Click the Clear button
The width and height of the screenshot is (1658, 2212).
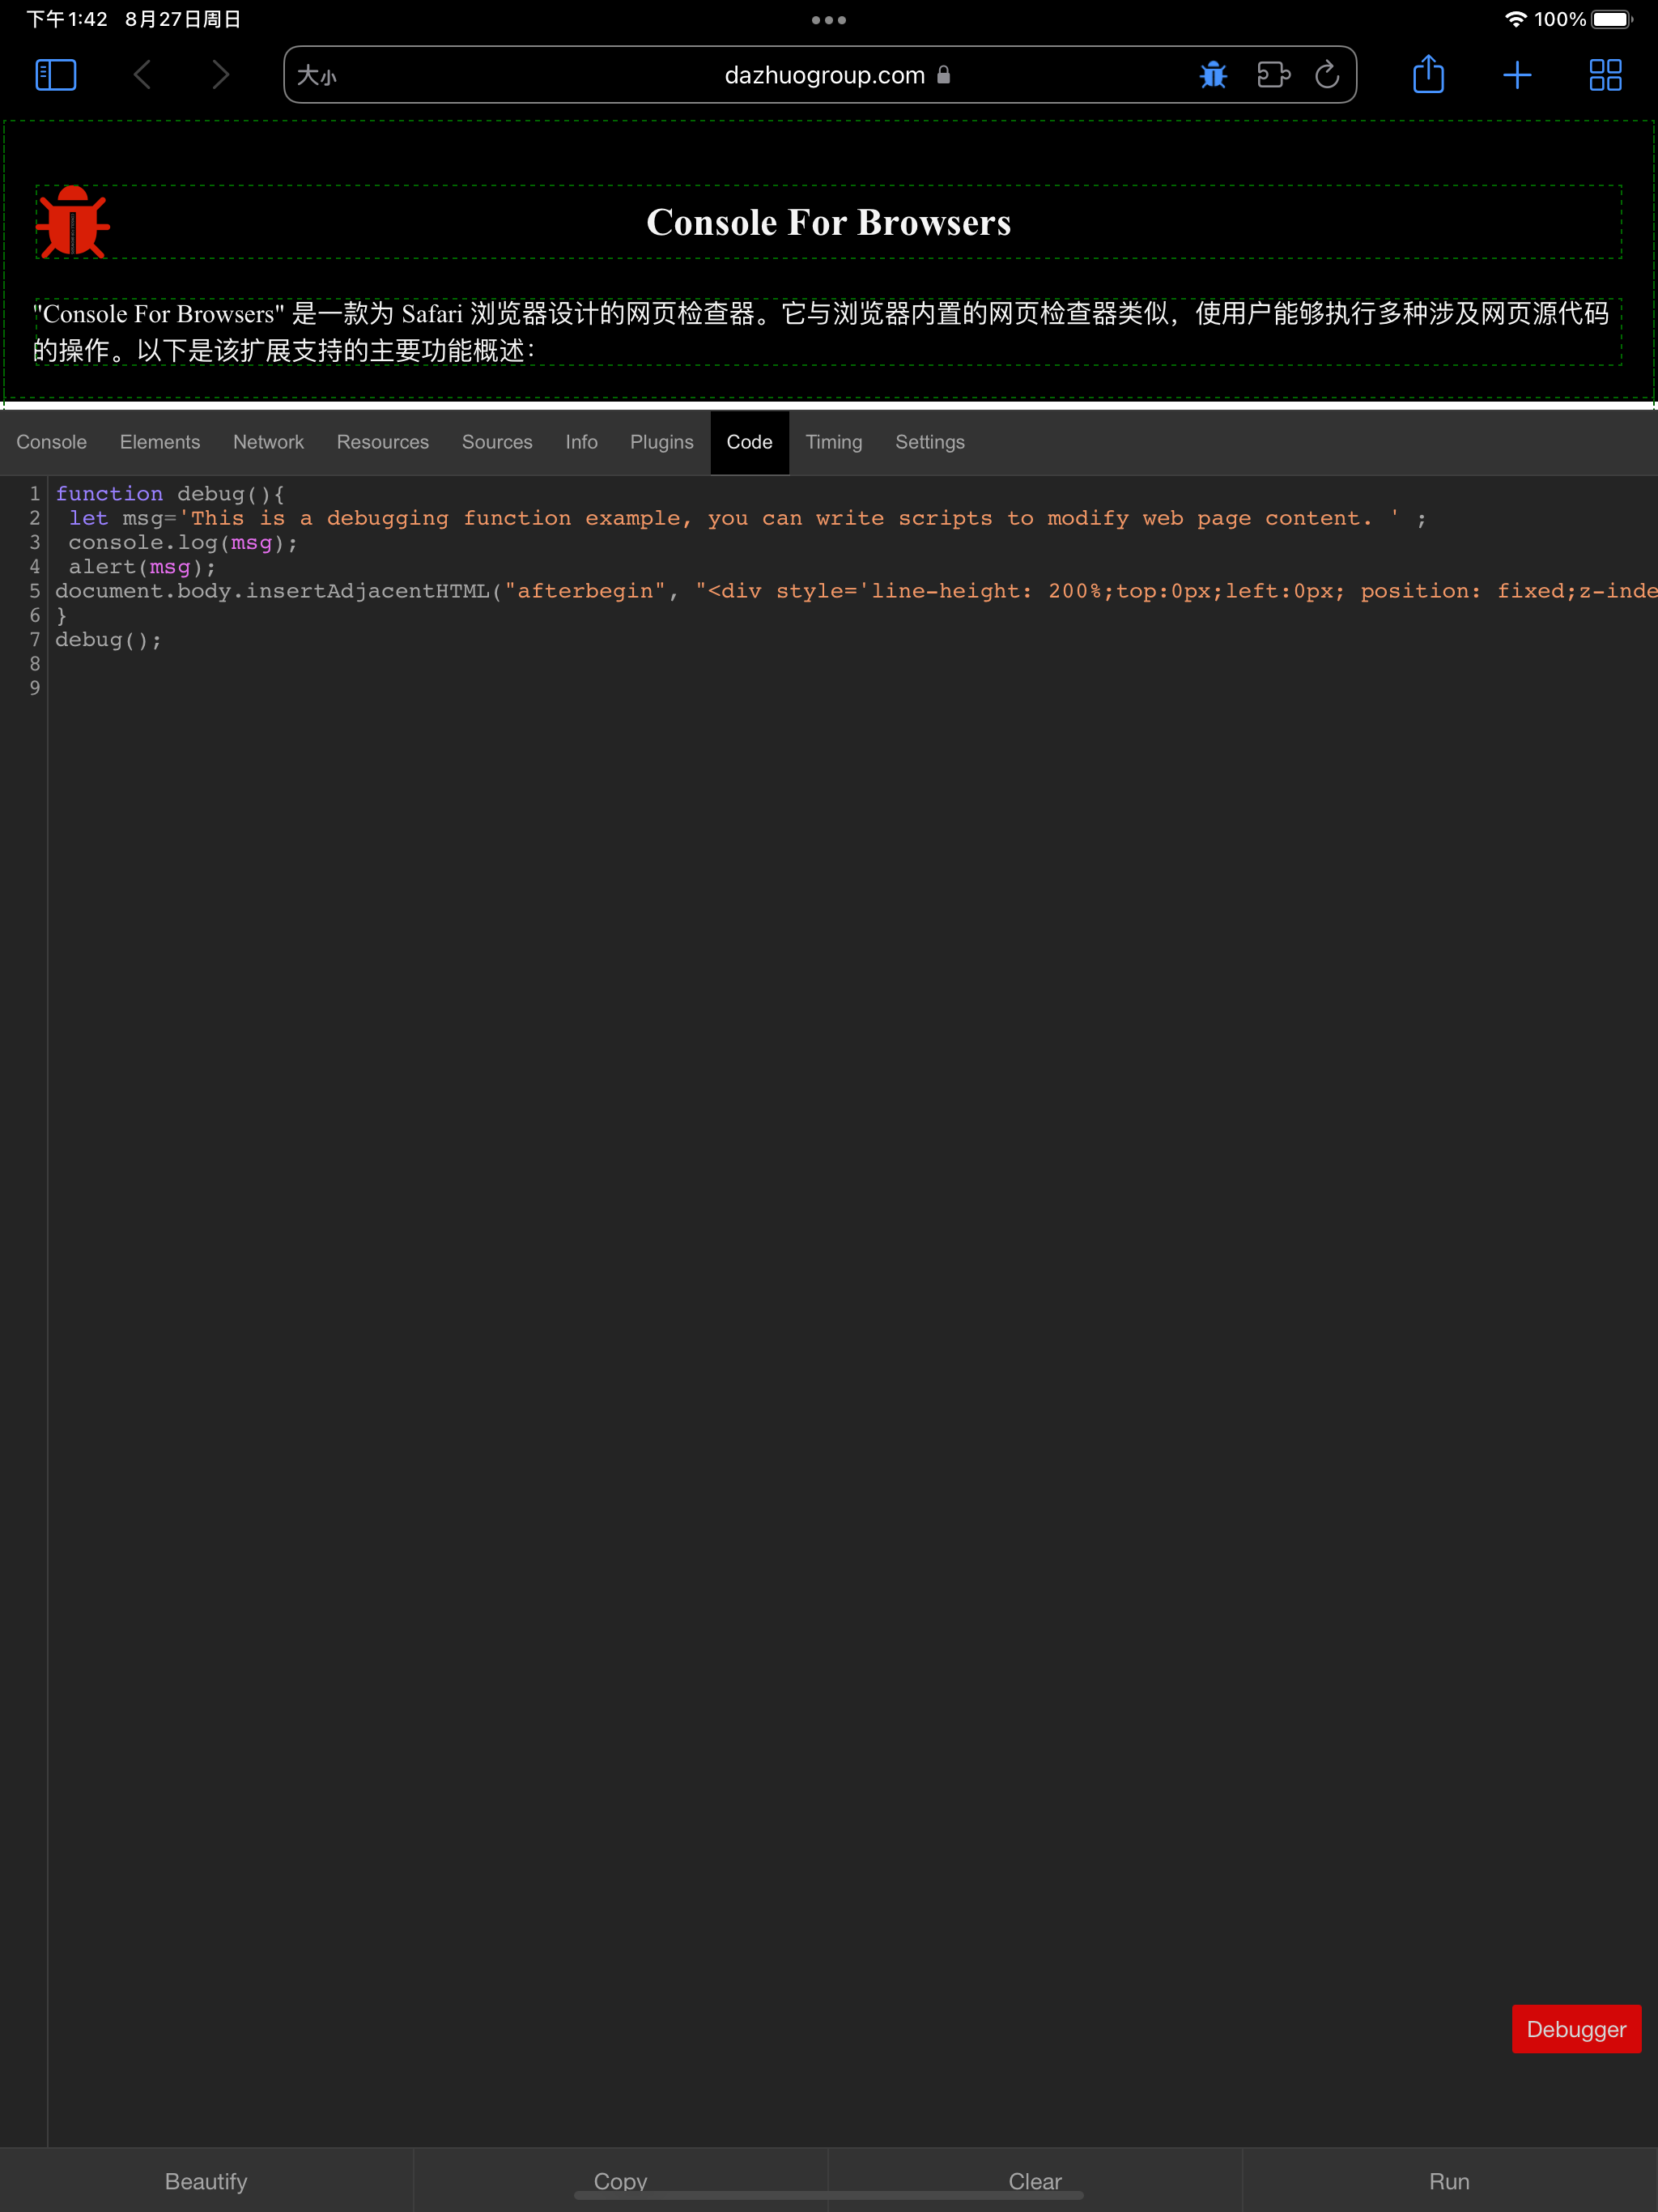tap(1035, 2181)
